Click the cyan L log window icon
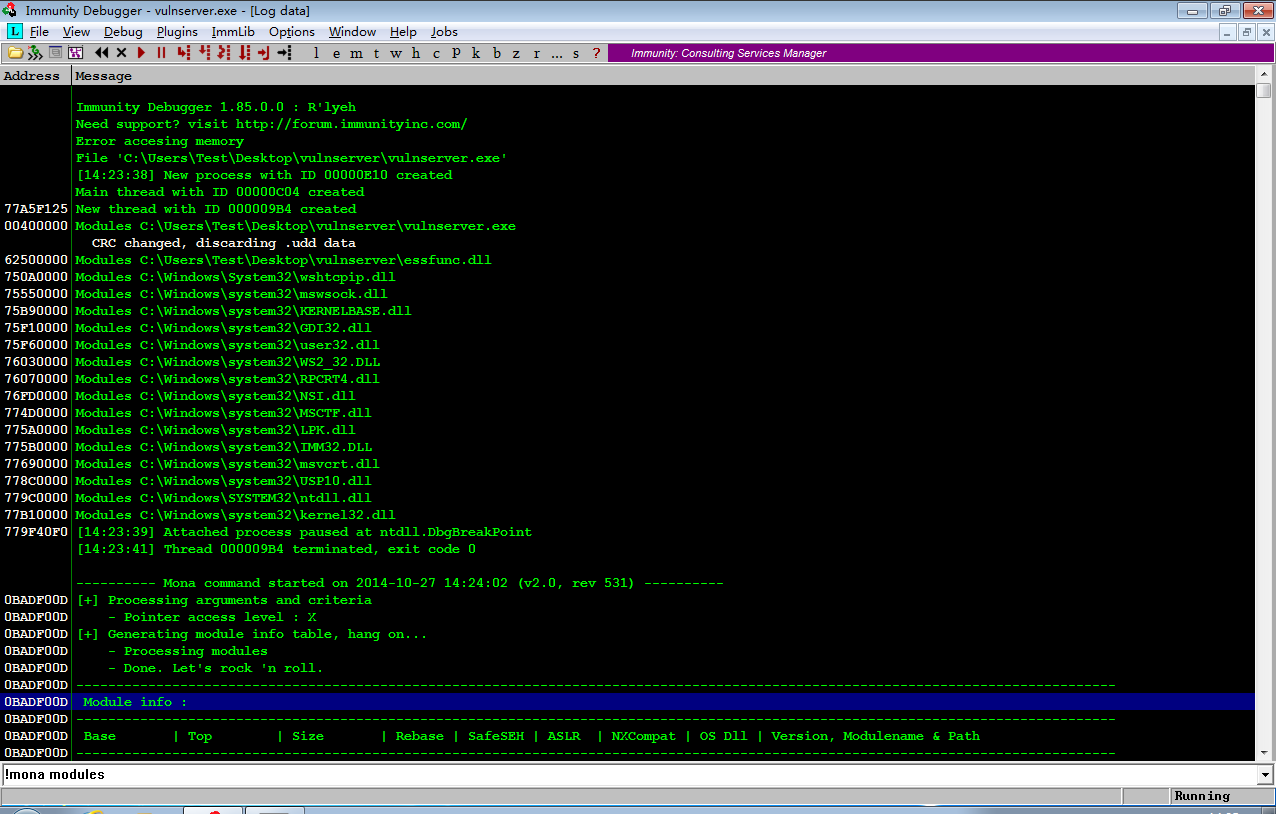 click(x=14, y=32)
